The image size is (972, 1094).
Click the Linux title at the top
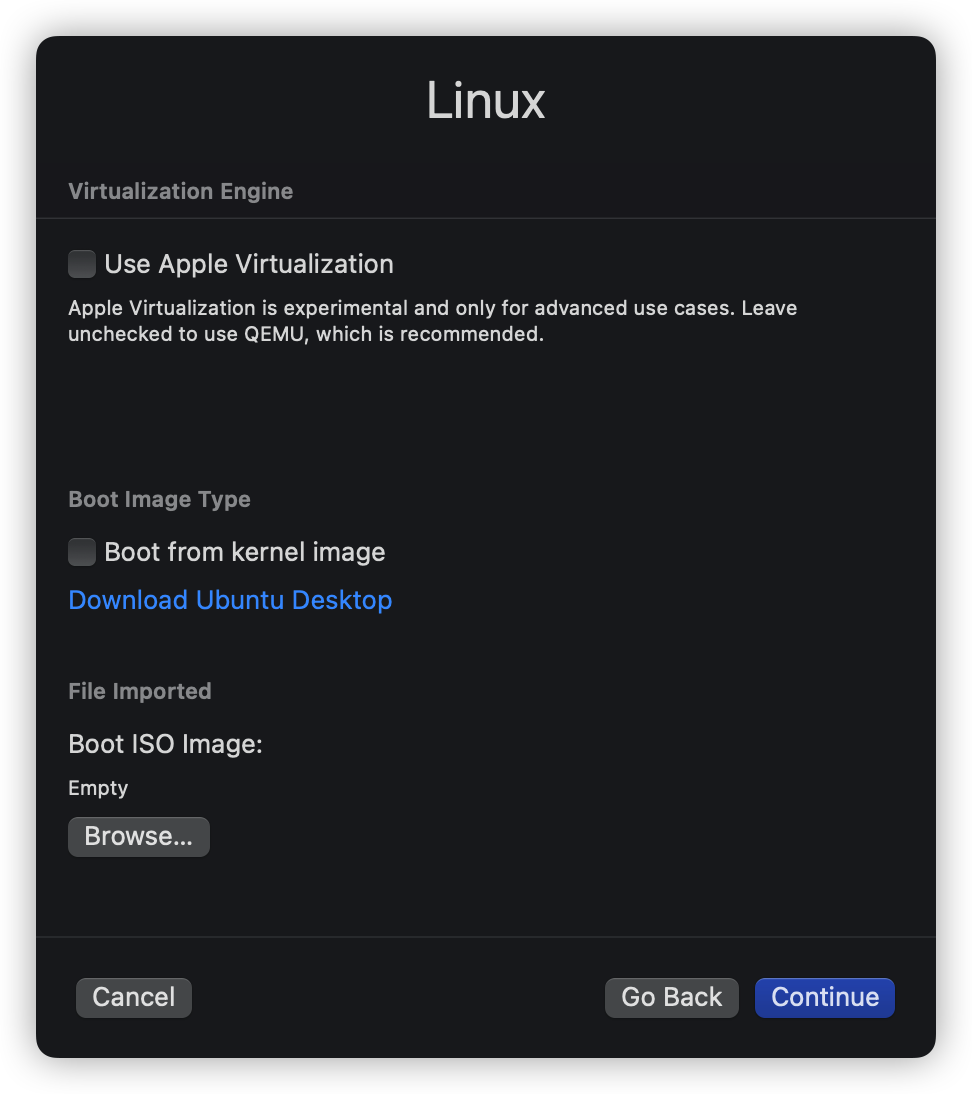[486, 101]
